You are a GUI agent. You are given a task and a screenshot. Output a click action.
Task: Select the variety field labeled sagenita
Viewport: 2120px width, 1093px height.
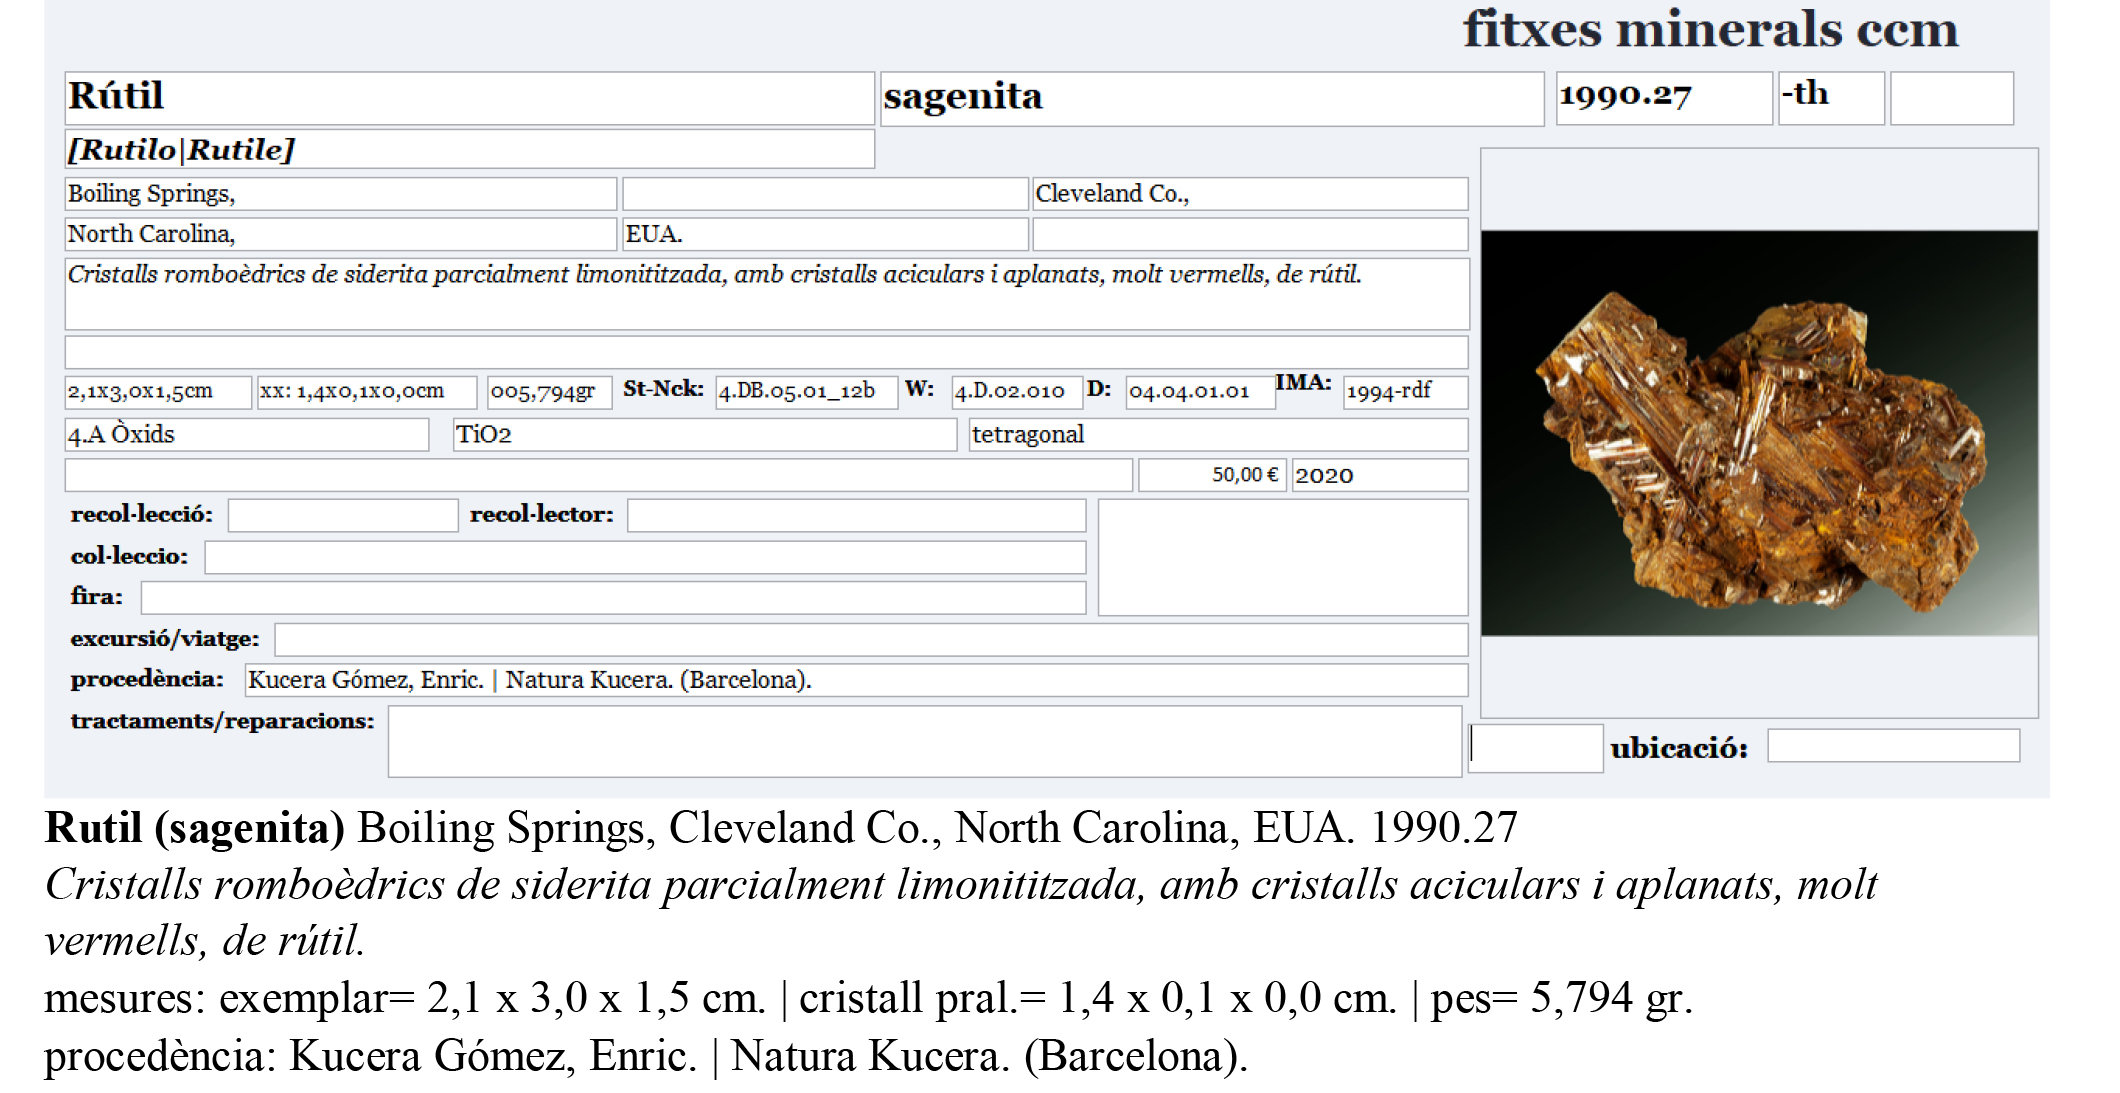point(1210,97)
